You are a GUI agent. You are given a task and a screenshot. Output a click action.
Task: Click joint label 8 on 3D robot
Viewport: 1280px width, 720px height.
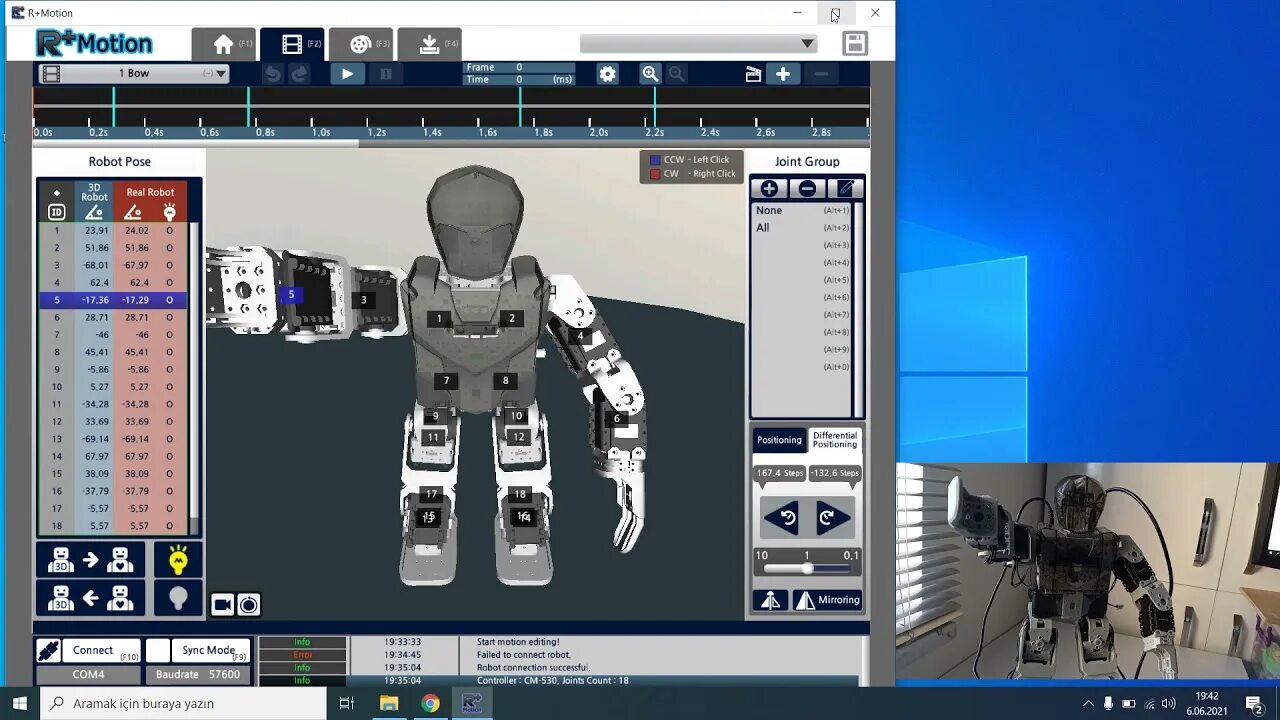[506, 380]
